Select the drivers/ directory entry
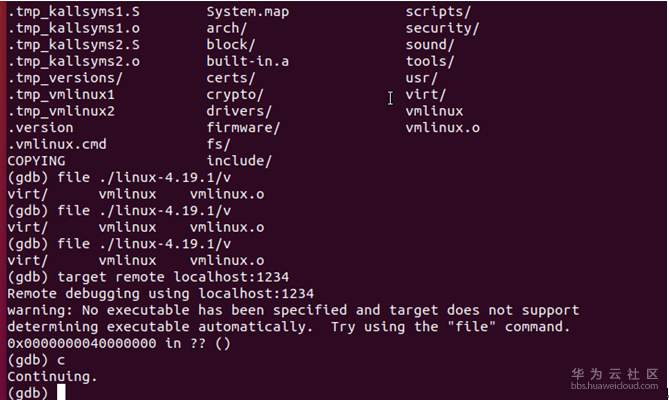This screenshot has width=669, height=400. point(239,111)
